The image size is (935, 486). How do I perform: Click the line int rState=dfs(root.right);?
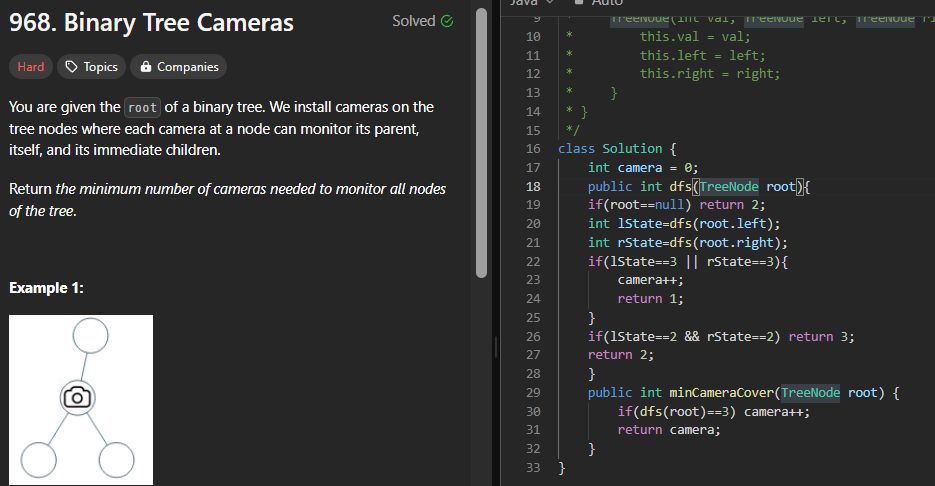[688, 243]
